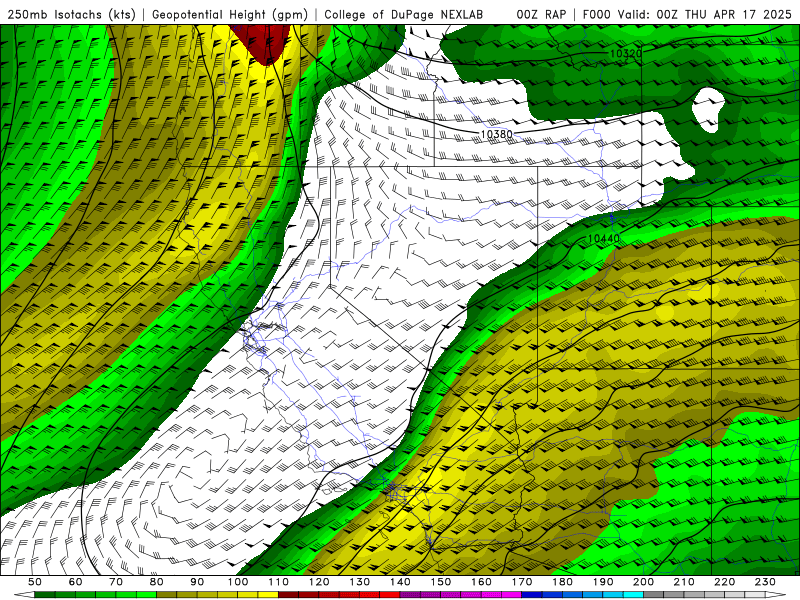Viewport: 800px width, 600px height.
Task: Click the '250mb Isotachs (kts)' title text
Action: [x=71, y=15]
